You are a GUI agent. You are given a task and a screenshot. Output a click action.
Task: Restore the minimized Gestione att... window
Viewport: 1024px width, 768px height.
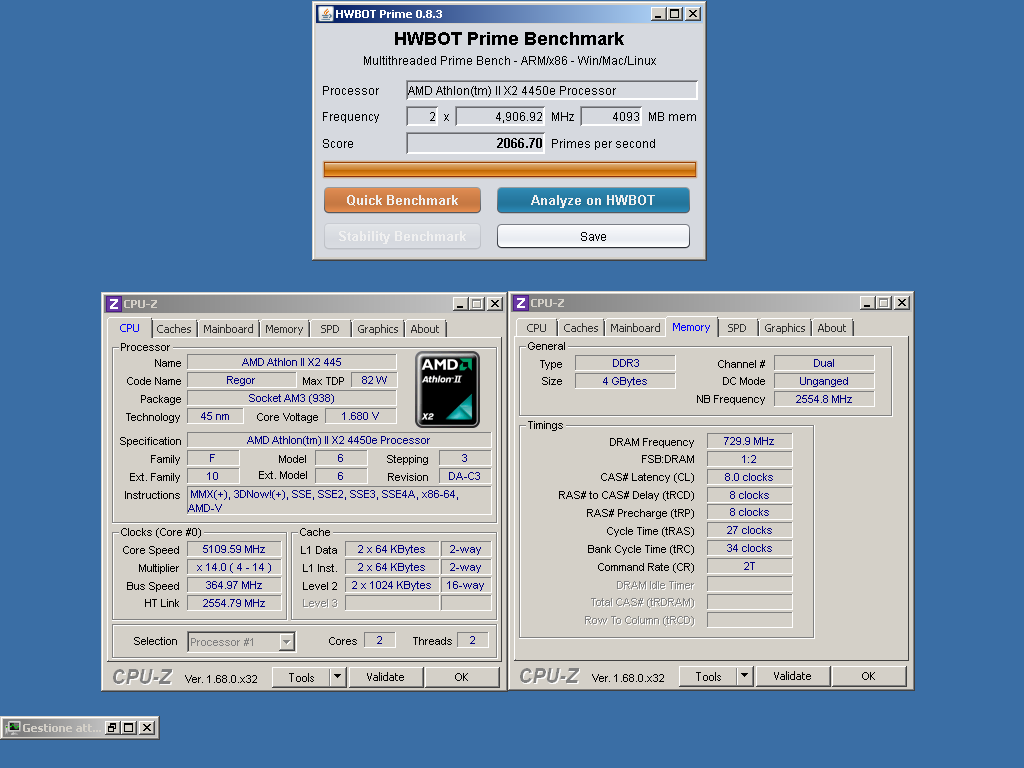click(x=112, y=728)
